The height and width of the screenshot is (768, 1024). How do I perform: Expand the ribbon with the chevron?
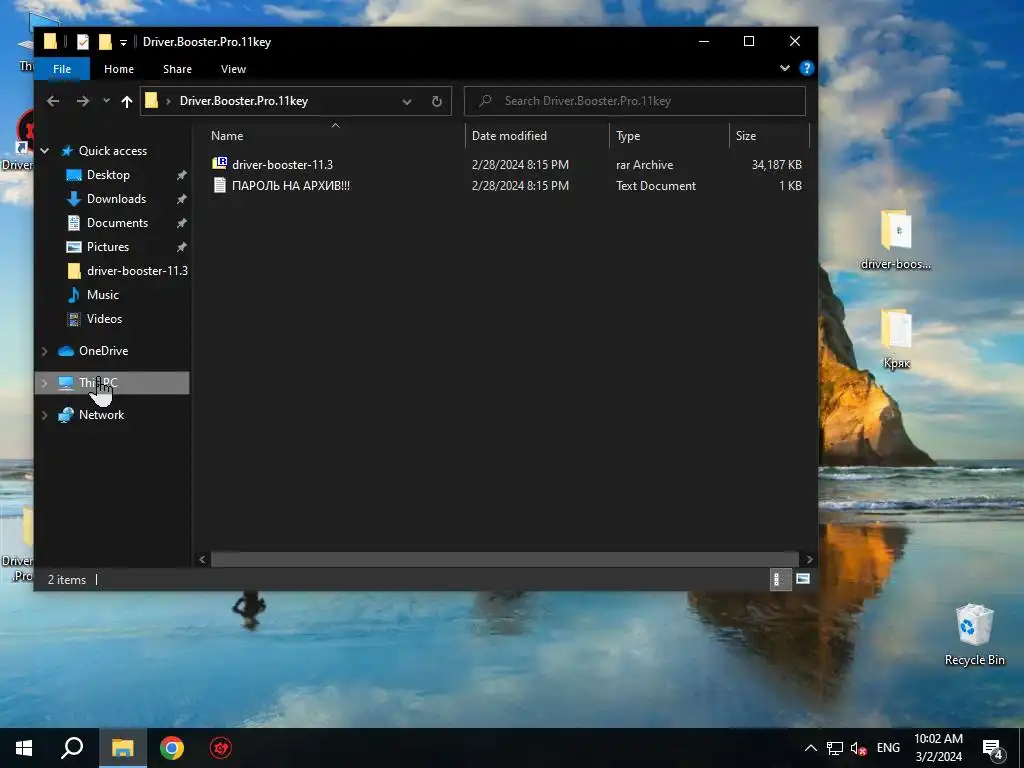(784, 68)
